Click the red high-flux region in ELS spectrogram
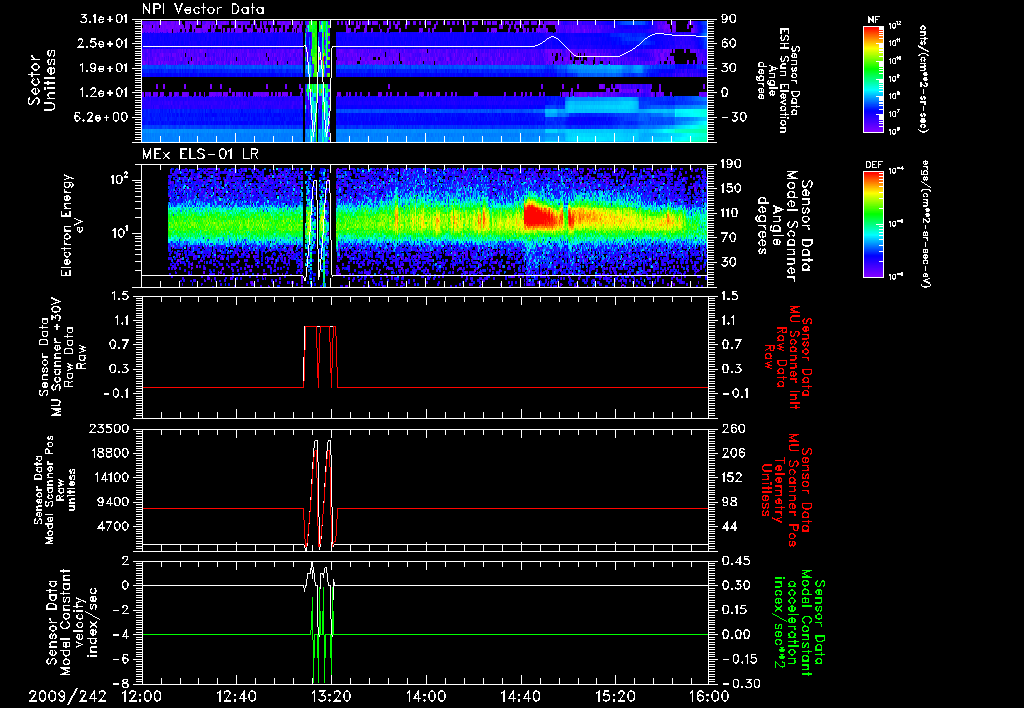This screenshot has width=1024, height=708. [543, 215]
